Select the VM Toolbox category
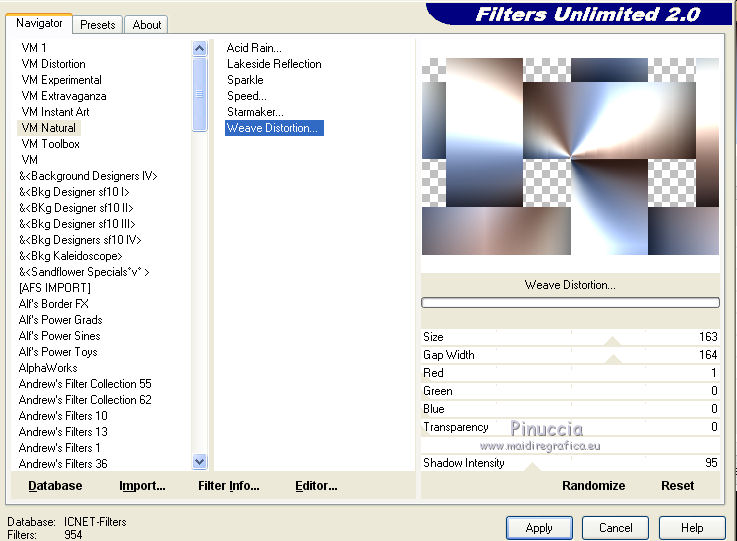737x541 pixels. pyautogui.click(x=51, y=144)
